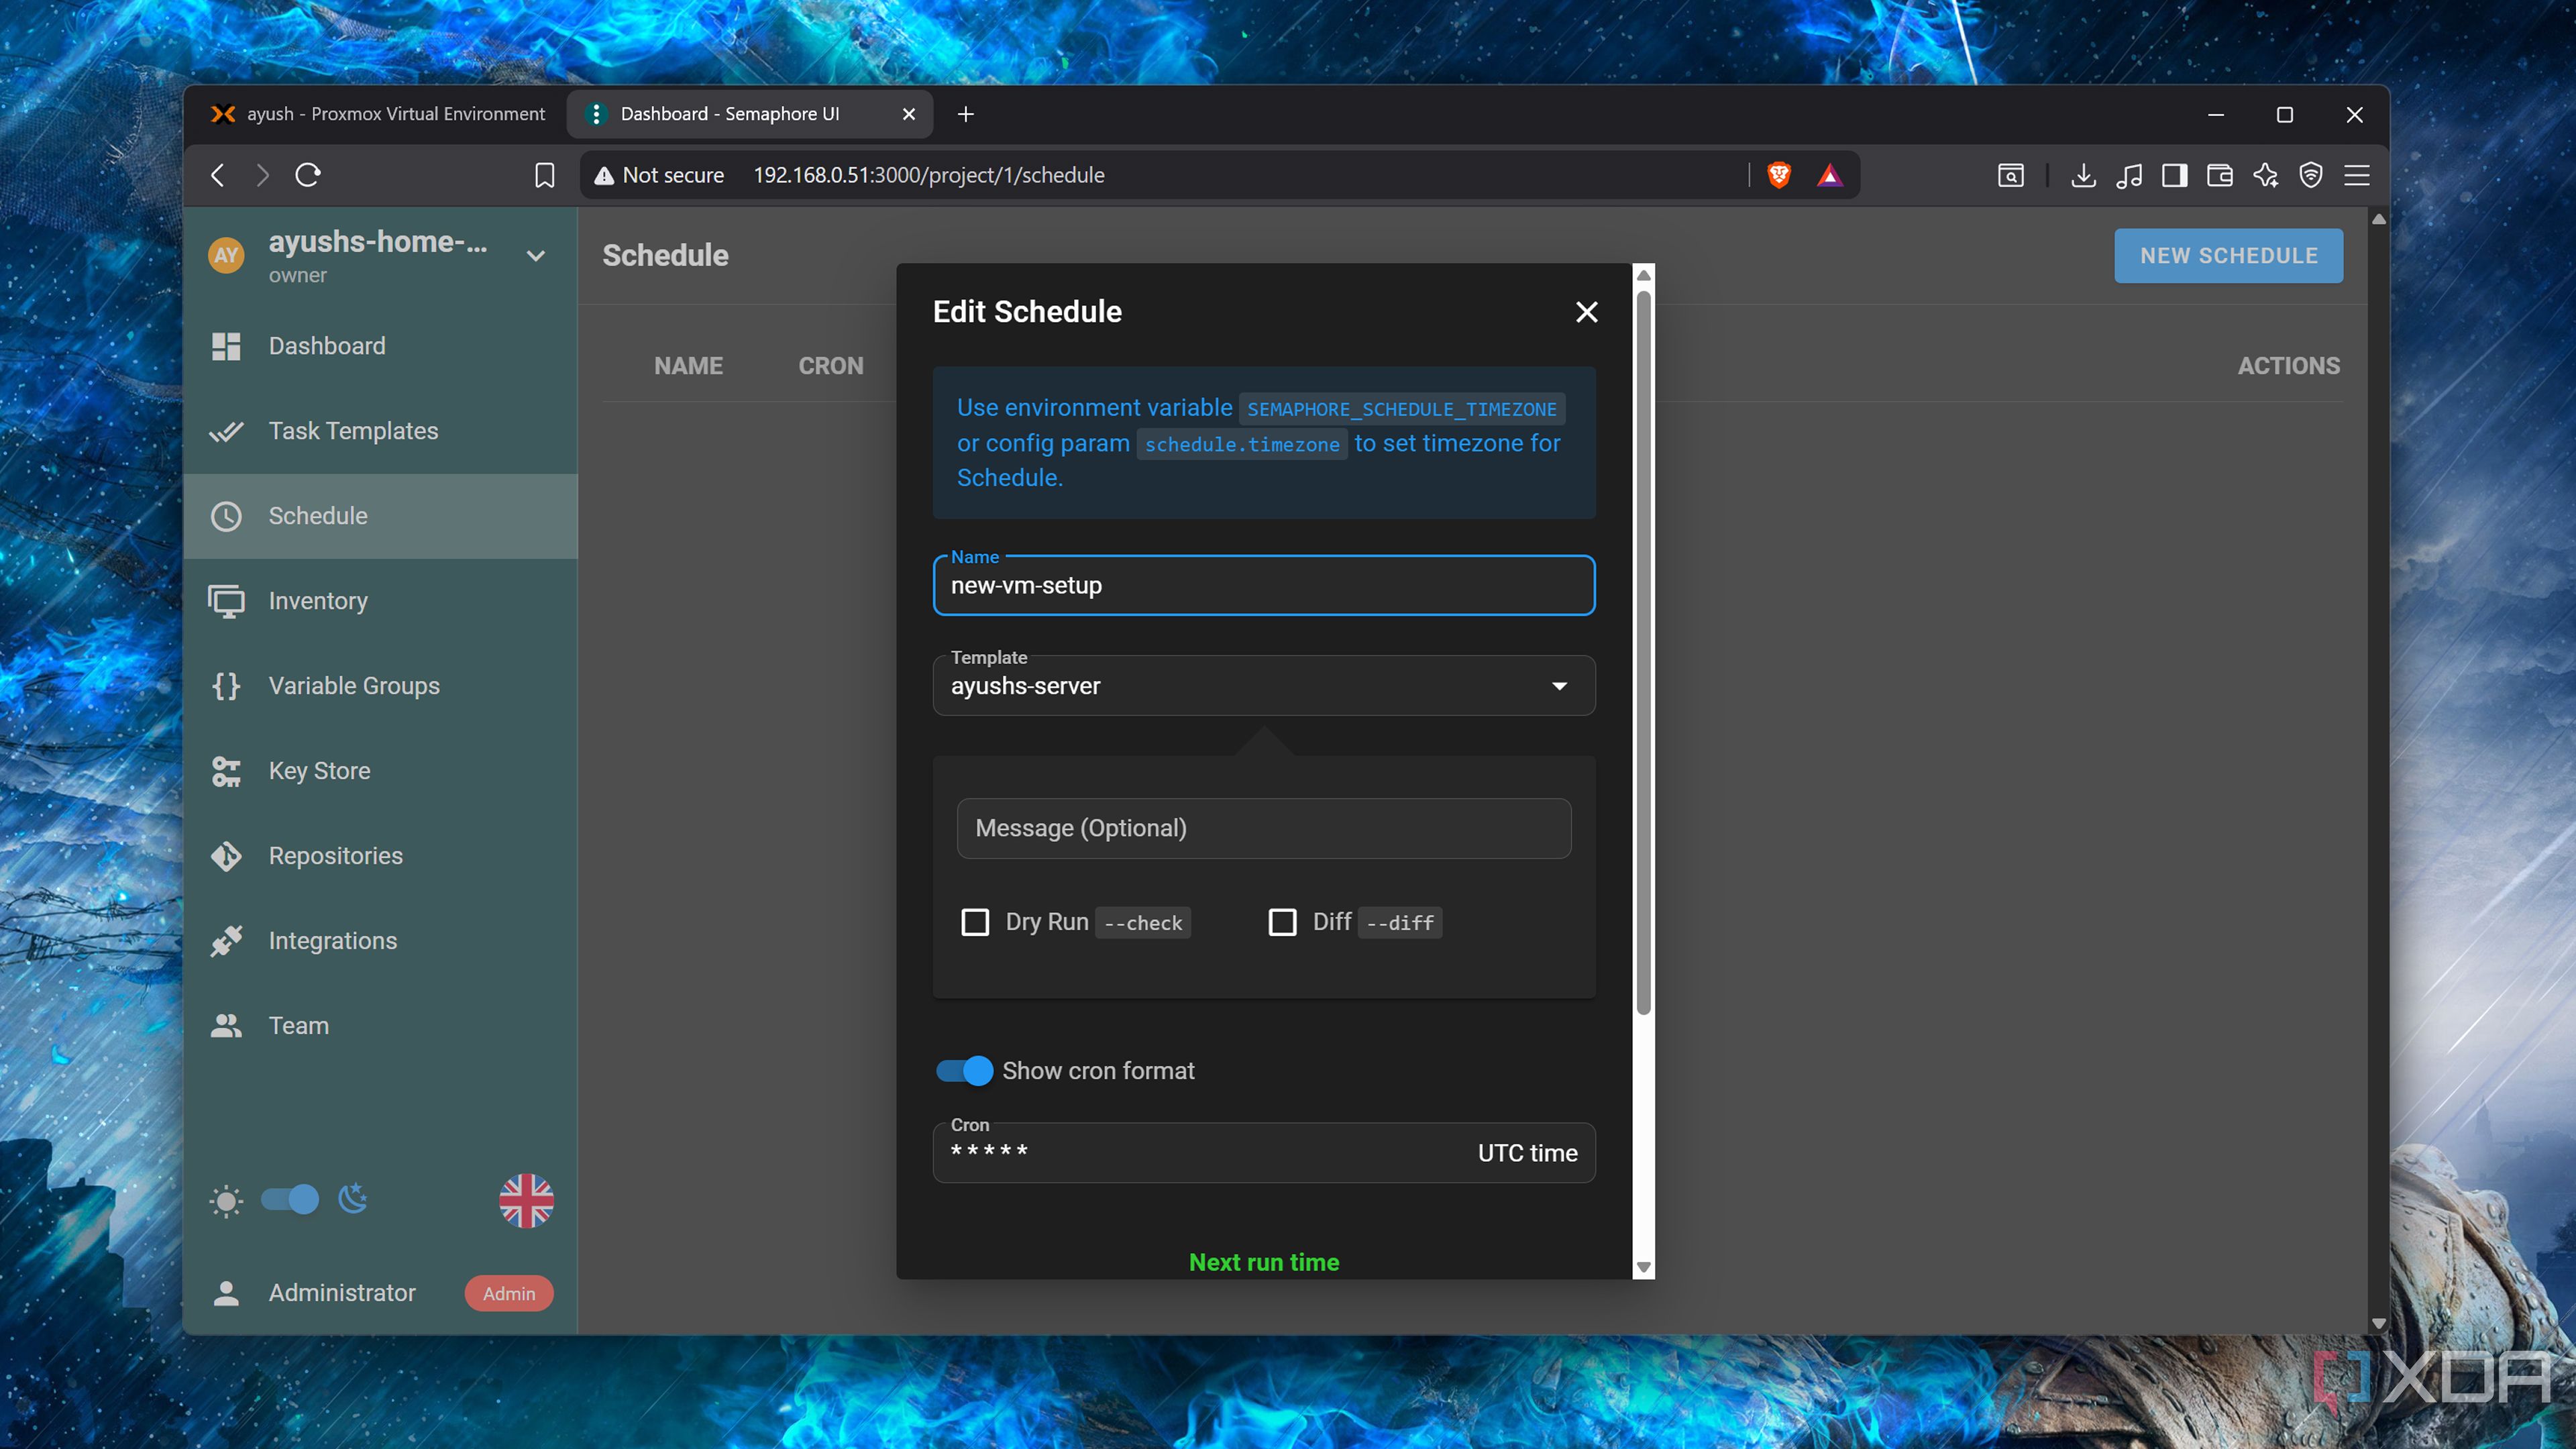
Task: Open Task Templates in the sidebar
Action: coord(380,431)
